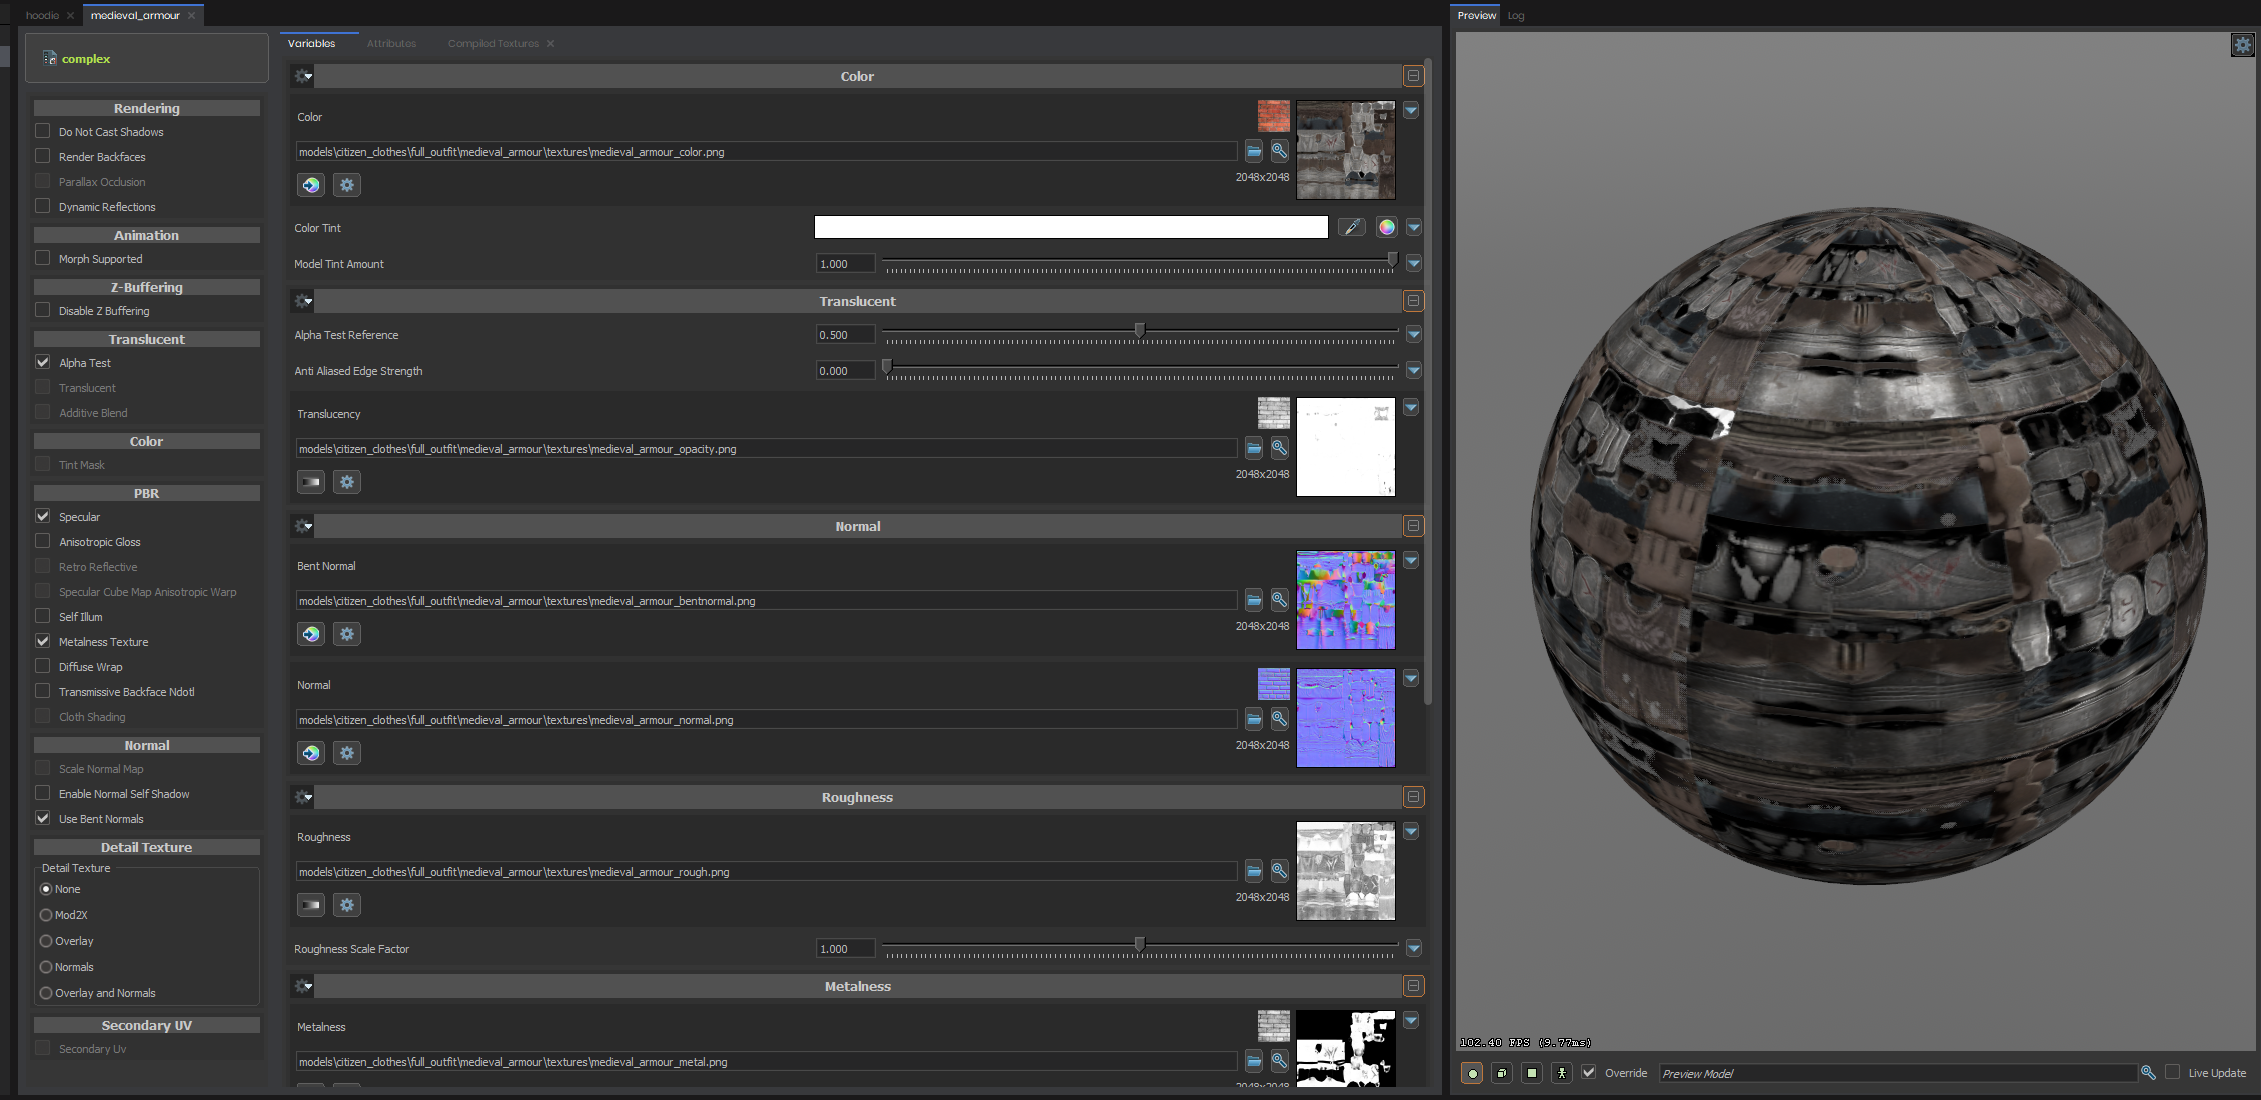Viewport: 2261px width, 1100px height.
Task: Click the Alpha Test Reference slider handle
Action: 1139,330
